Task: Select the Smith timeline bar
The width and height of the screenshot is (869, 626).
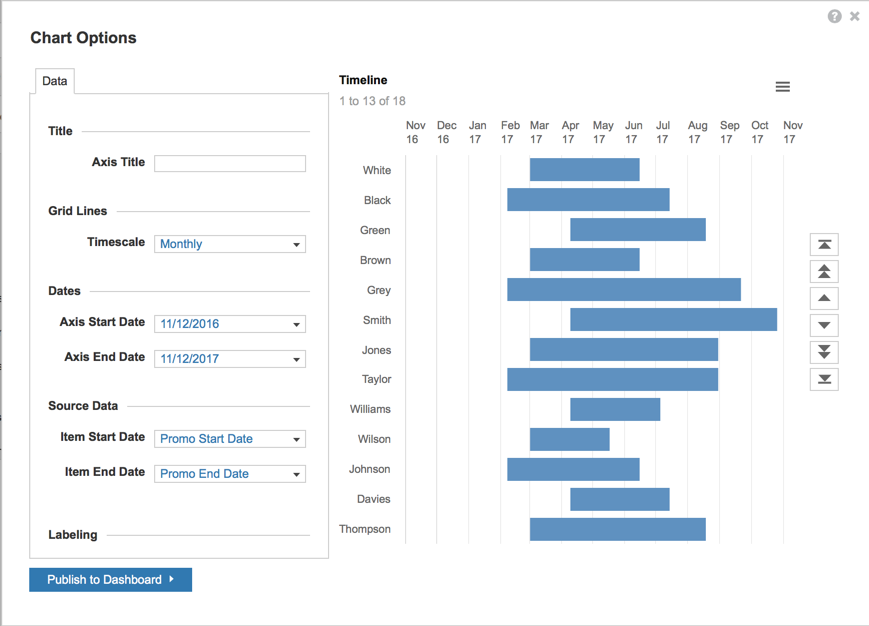Action: pyautogui.click(x=673, y=320)
